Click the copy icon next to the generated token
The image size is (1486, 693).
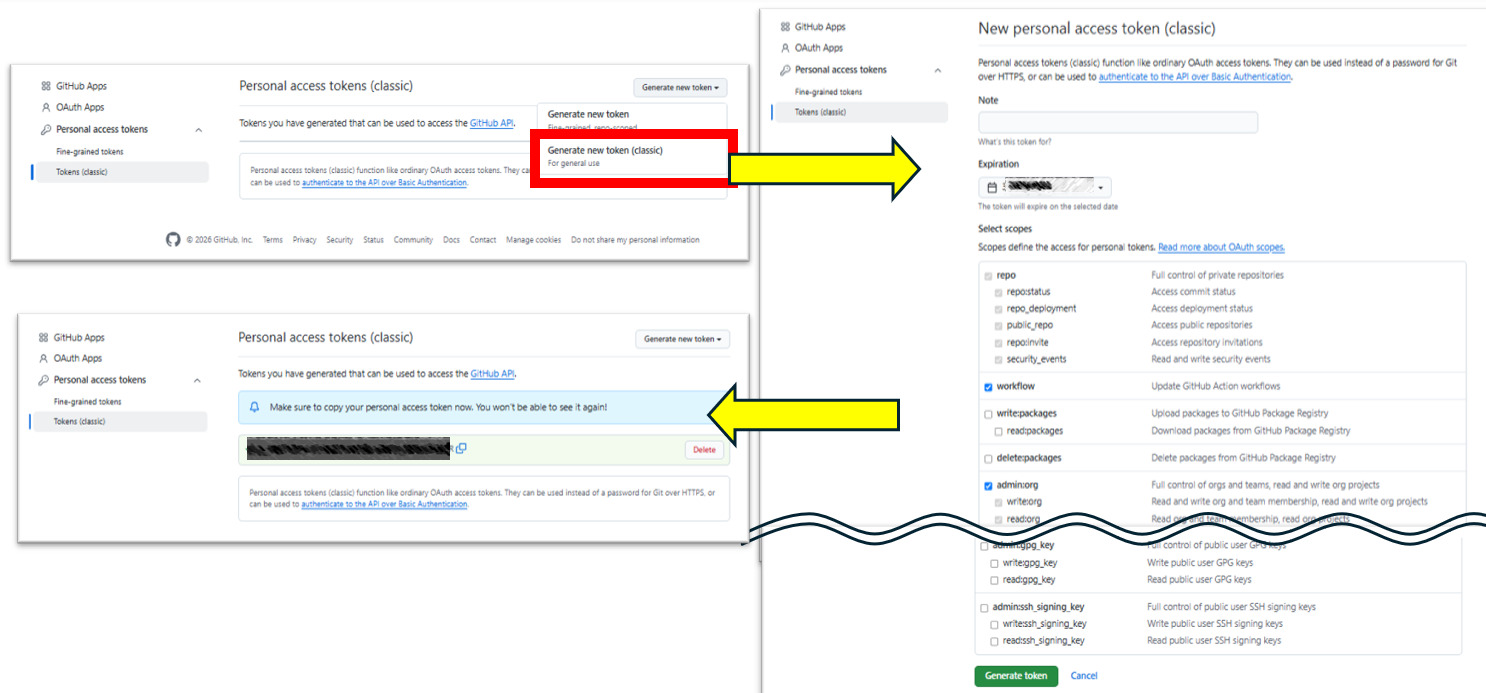(462, 448)
